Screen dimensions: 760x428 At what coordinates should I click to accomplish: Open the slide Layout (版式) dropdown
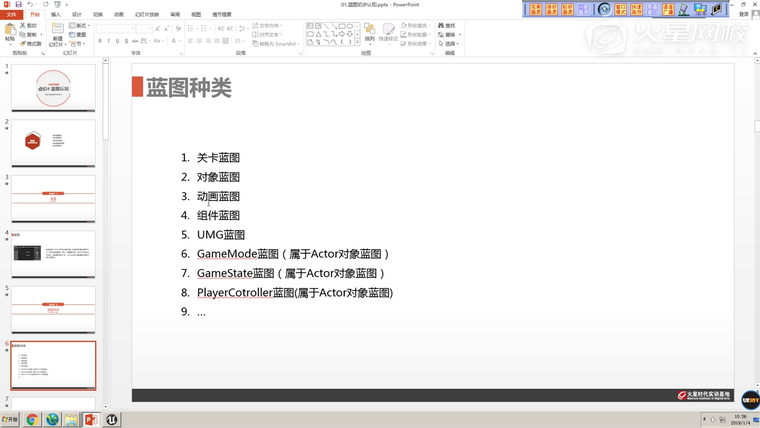80,26
